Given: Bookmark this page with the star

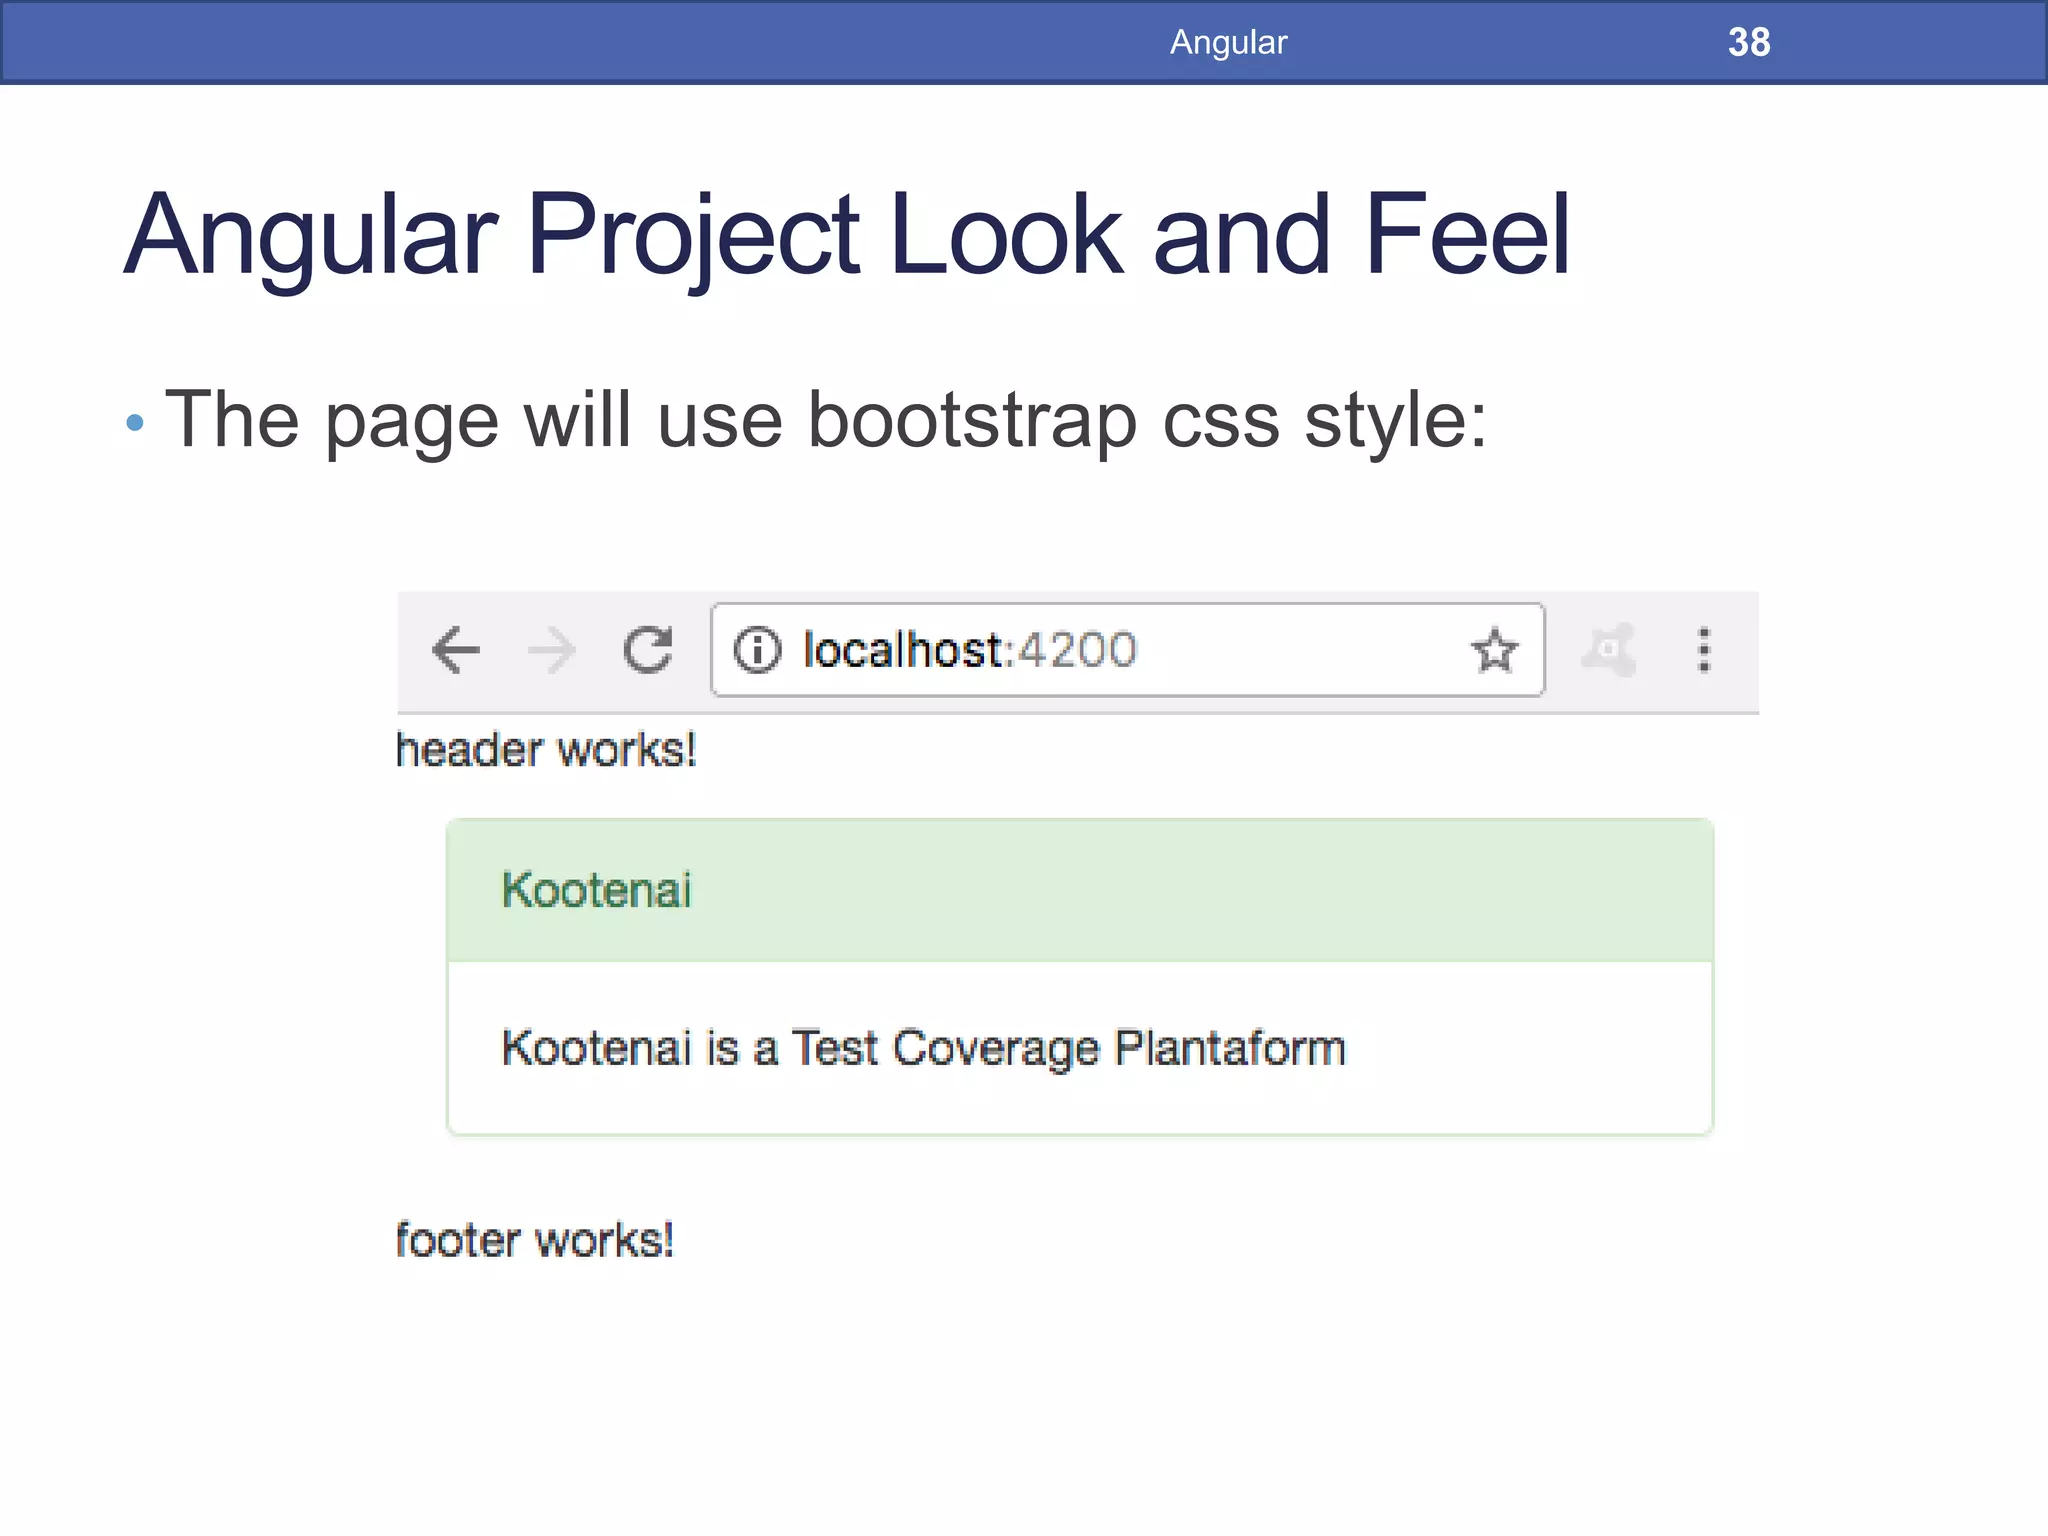Looking at the screenshot, I should coord(1495,650).
